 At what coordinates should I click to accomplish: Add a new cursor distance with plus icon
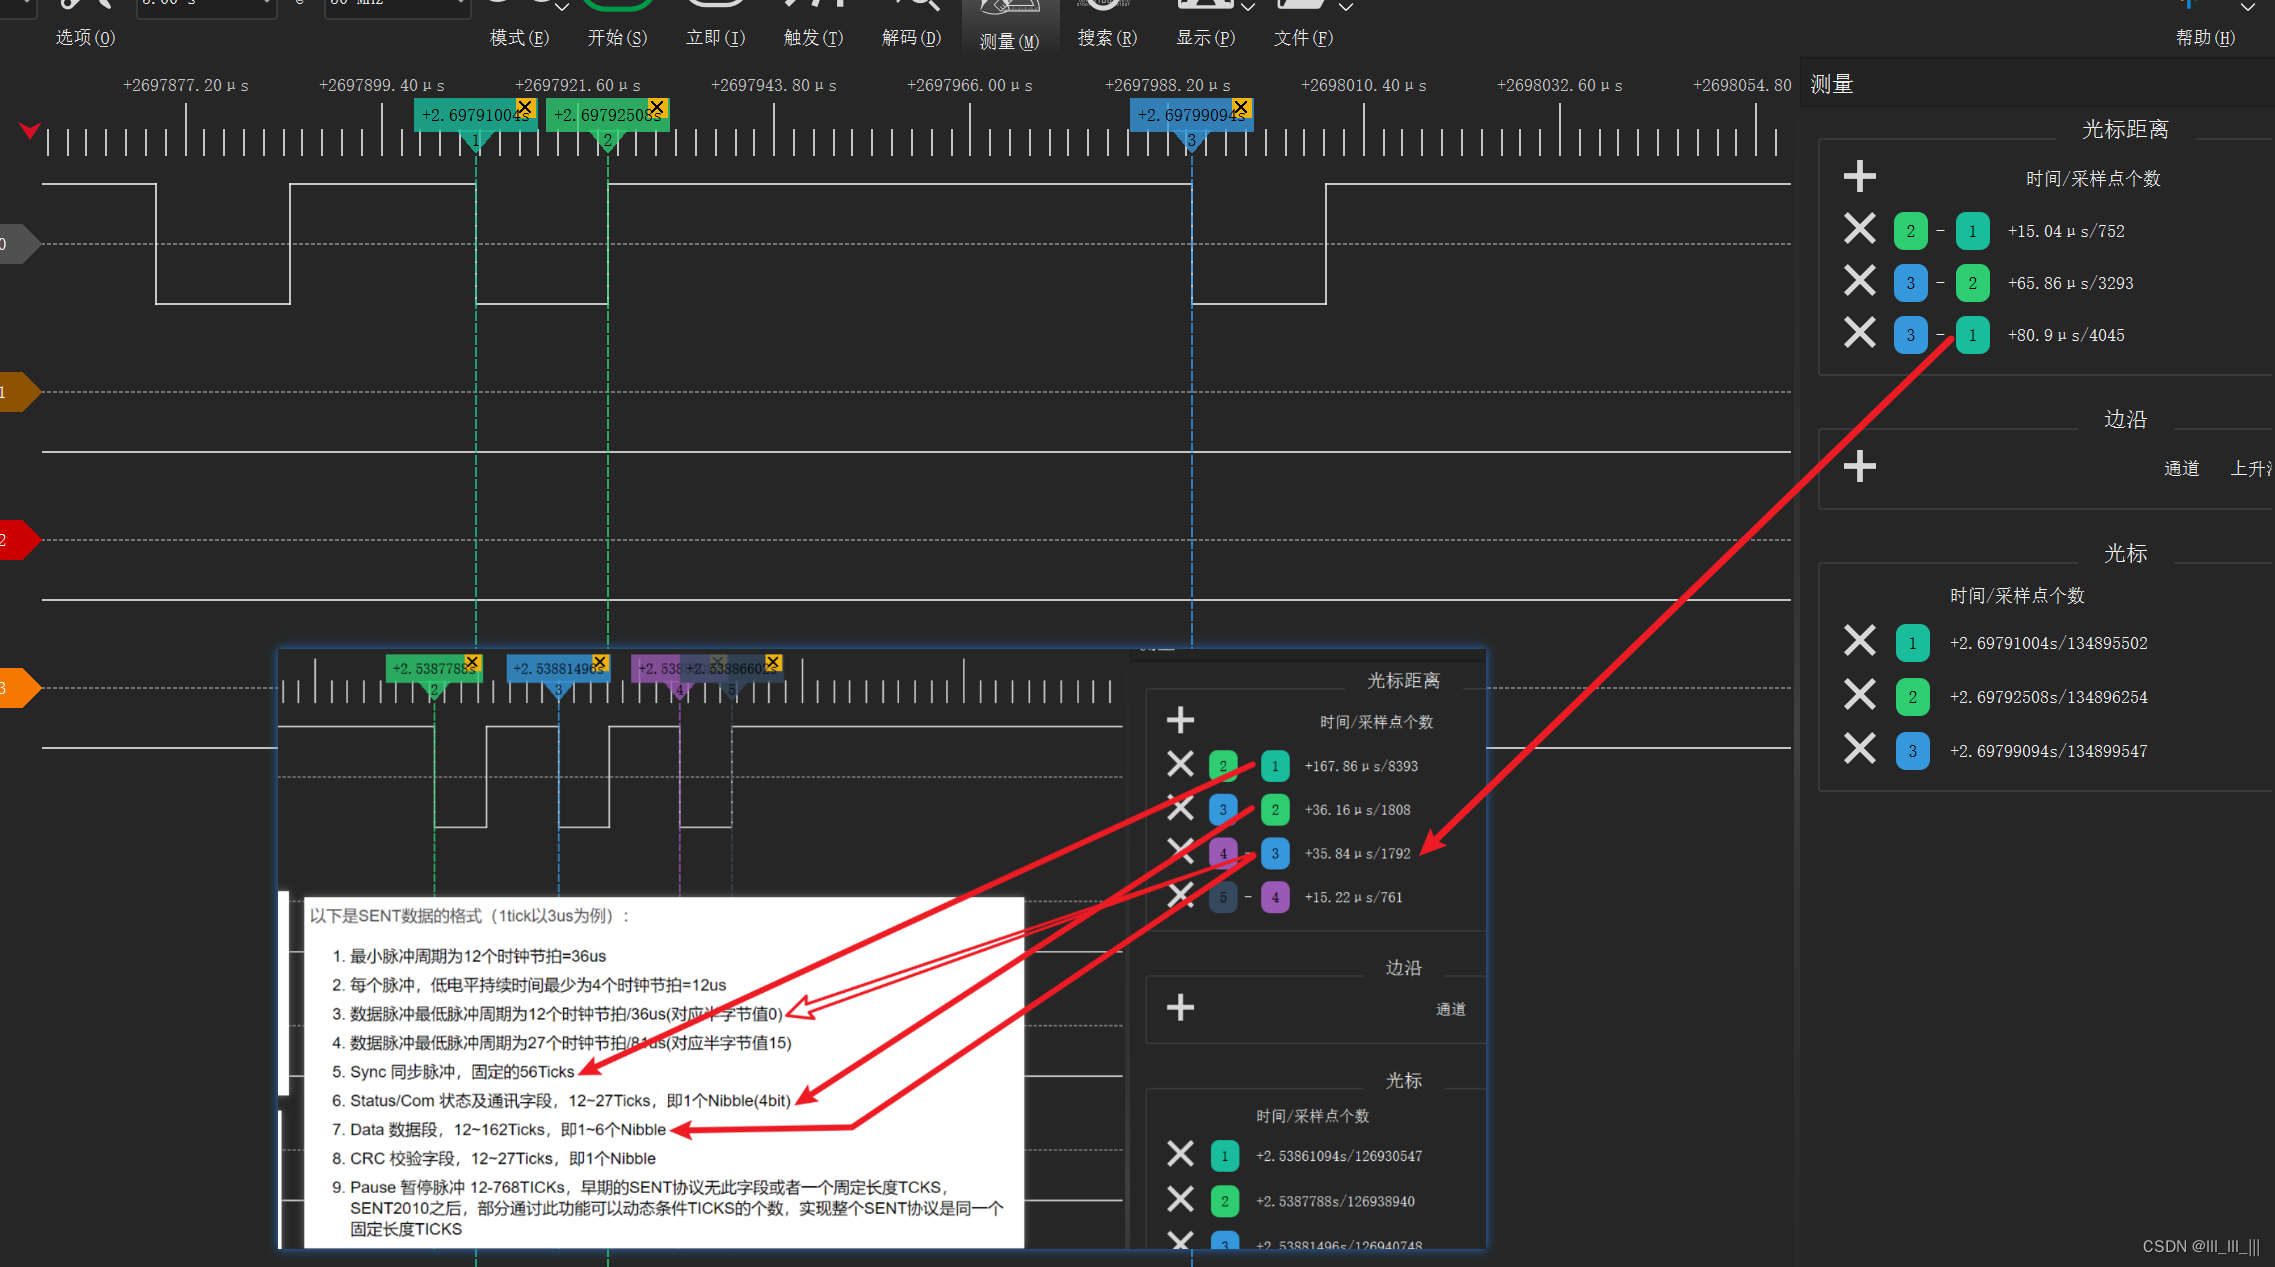(1859, 177)
